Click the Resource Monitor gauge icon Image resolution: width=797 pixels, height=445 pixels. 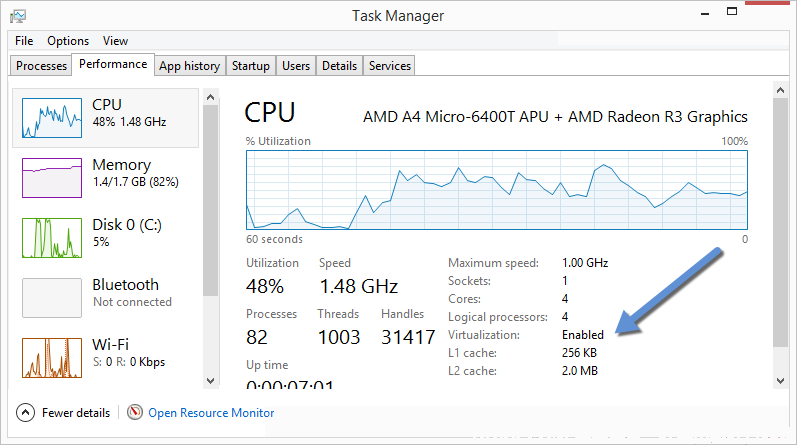pos(135,412)
